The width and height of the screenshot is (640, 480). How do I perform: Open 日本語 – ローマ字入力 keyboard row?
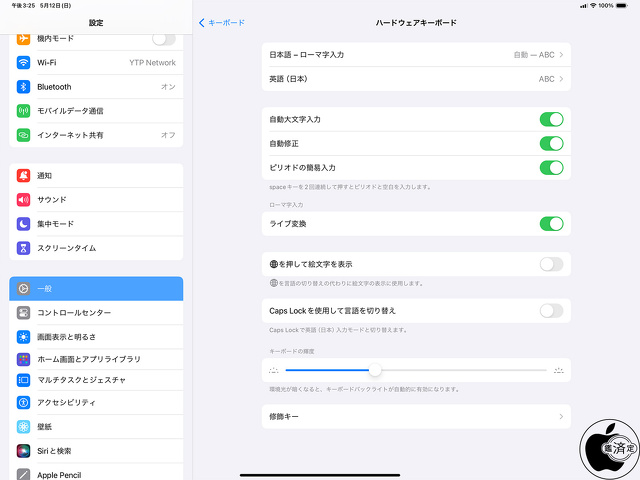[x=416, y=55]
